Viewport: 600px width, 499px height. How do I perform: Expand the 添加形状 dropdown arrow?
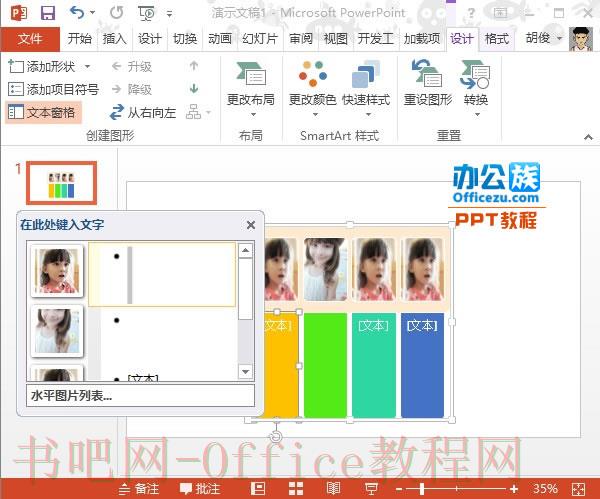coord(88,67)
